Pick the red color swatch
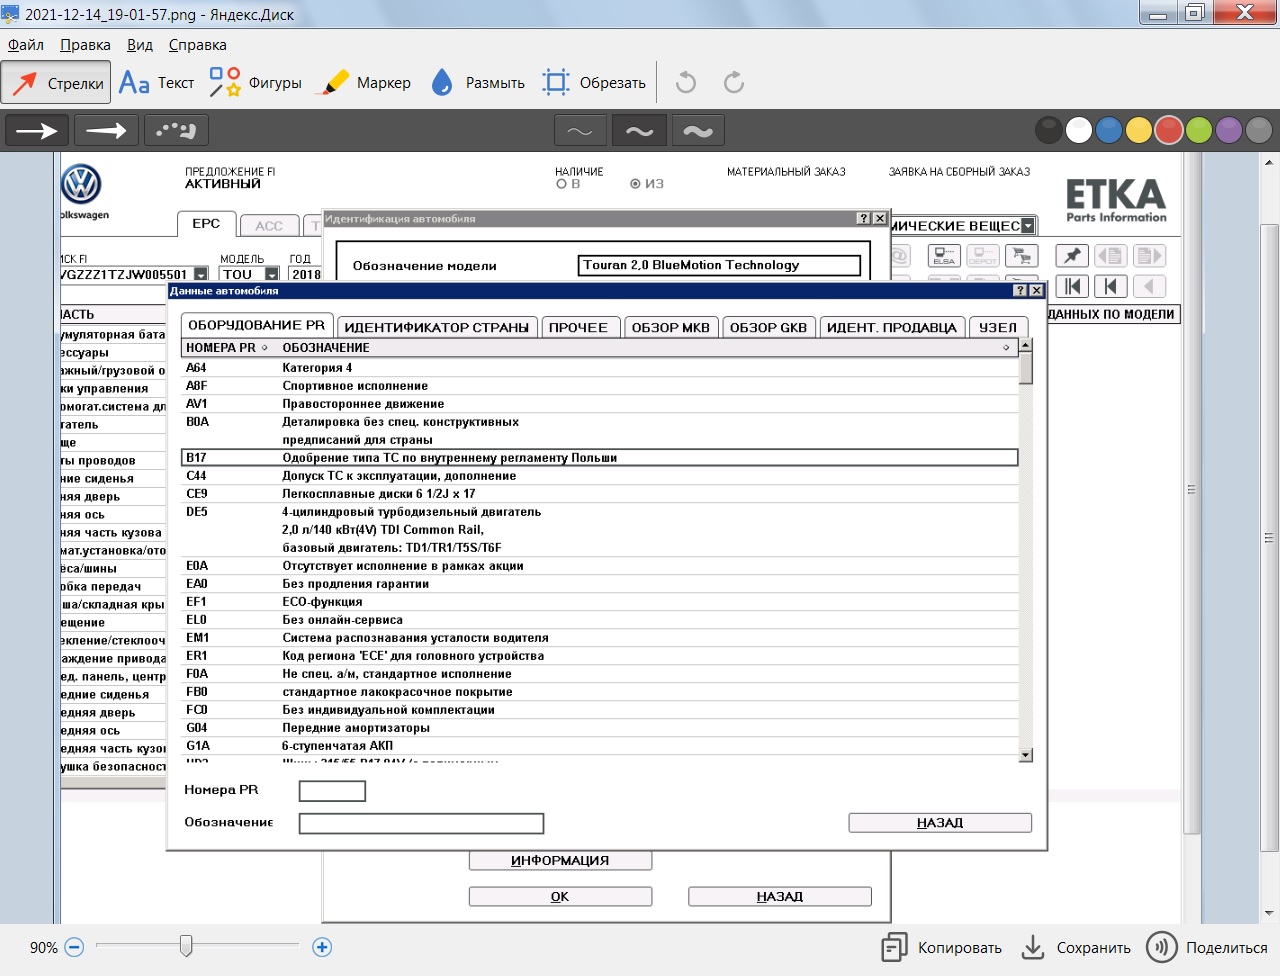The width and height of the screenshot is (1280, 976). pyautogui.click(x=1169, y=130)
